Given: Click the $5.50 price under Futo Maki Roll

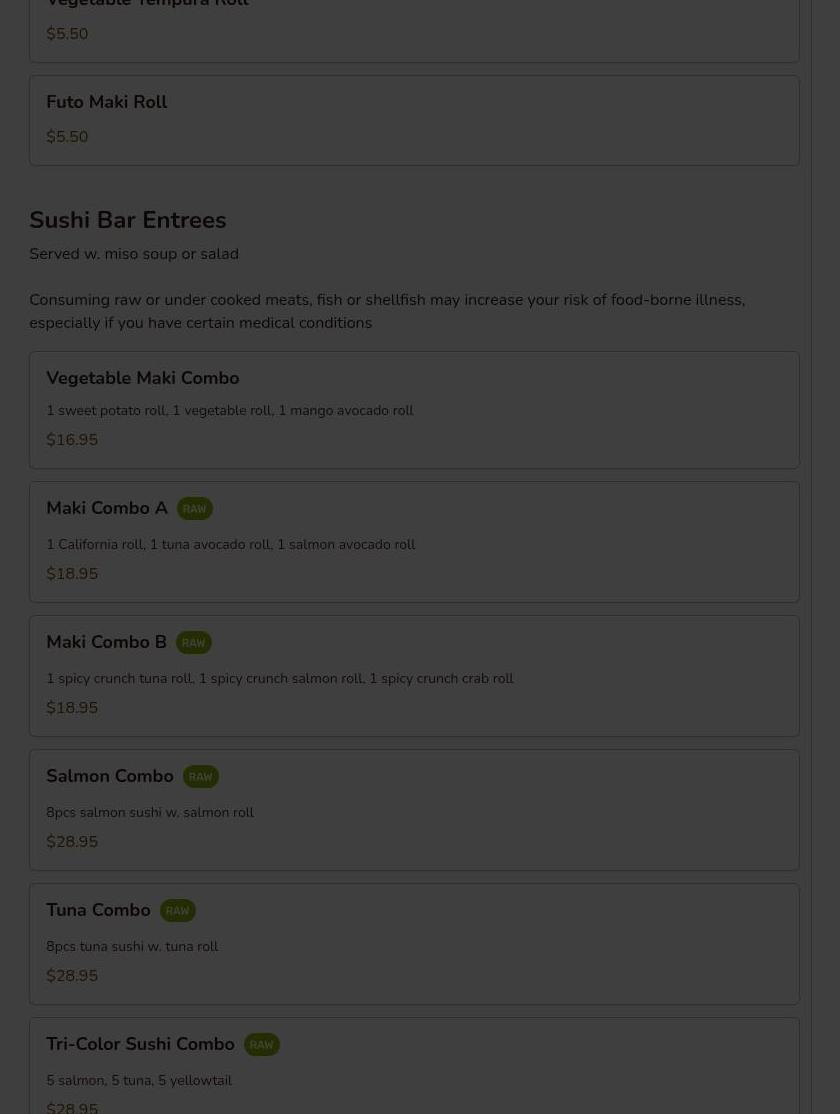Looking at the screenshot, I should (x=67, y=136).
